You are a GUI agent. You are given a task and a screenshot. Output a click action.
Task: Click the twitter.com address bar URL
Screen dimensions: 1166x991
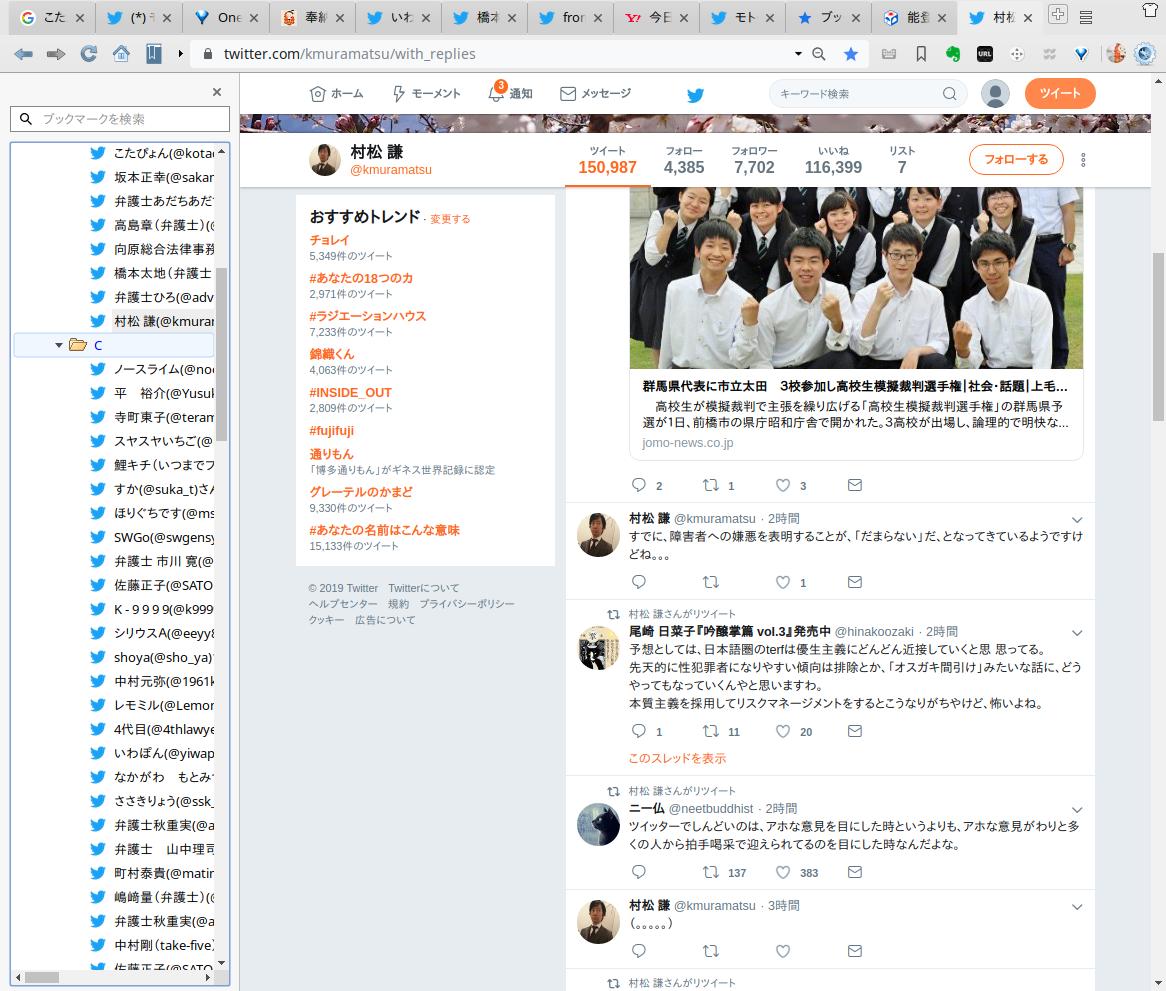coord(350,54)
